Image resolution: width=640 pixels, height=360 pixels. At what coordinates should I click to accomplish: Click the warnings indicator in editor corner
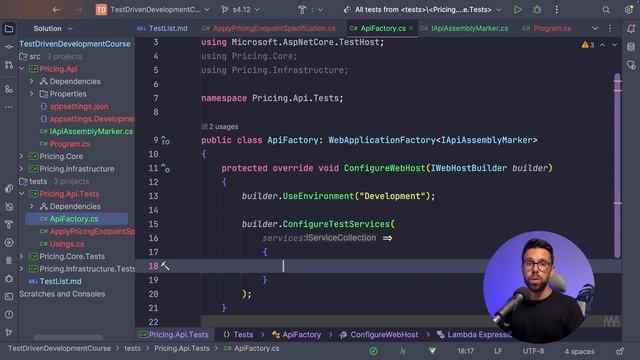[x=588, y=44]
